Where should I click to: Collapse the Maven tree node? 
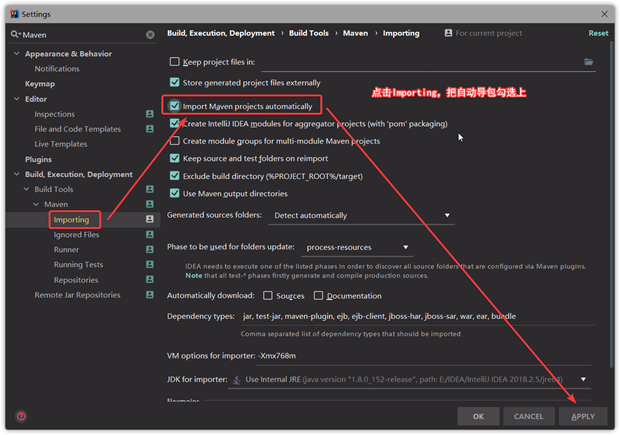(x=36, y=204)
